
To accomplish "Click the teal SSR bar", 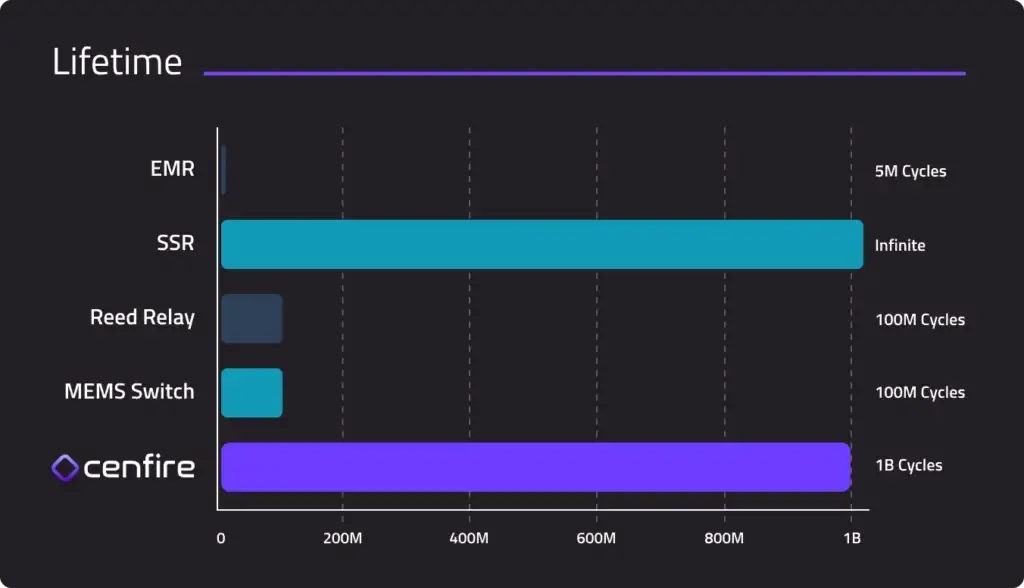I will [x=540, y=243].
